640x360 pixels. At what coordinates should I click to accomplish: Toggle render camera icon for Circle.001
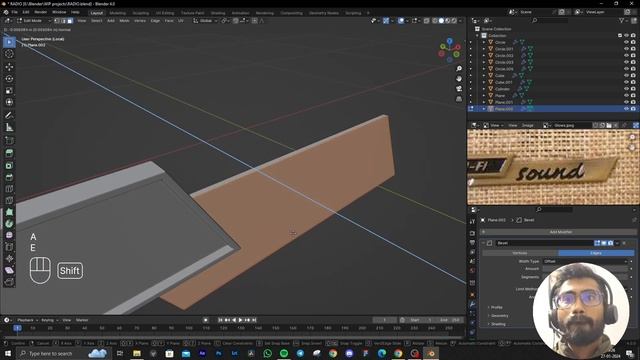pos(633,49)
